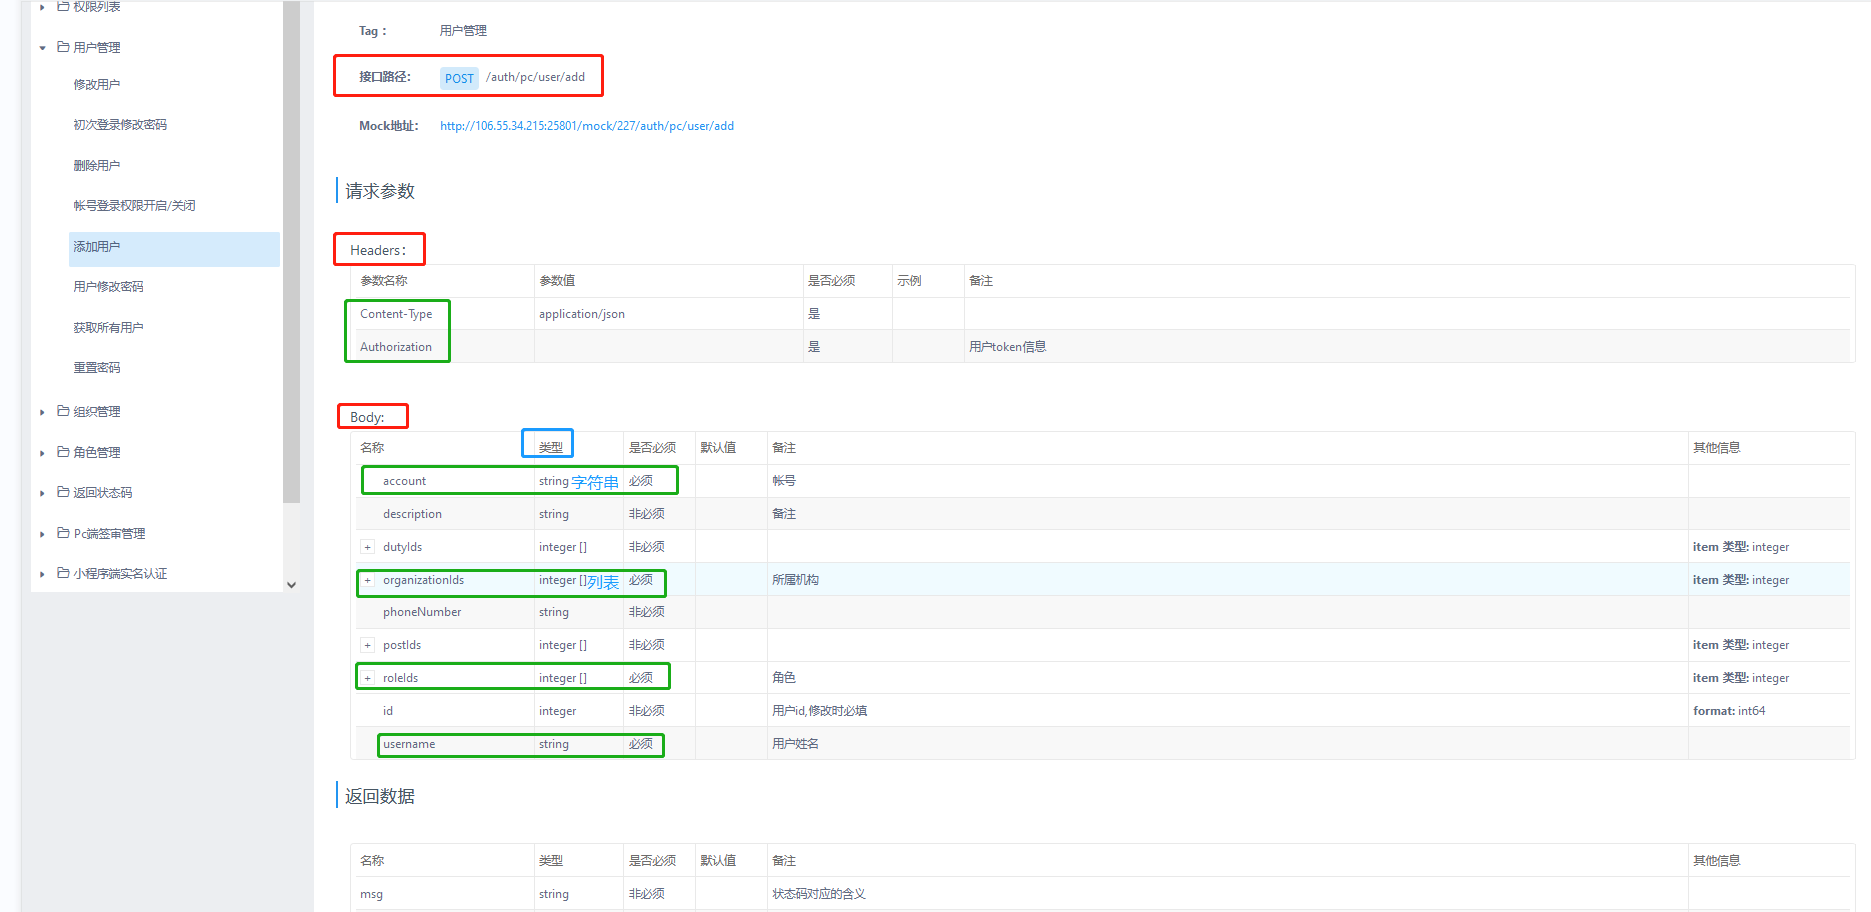Click the folder icon beside 组织管理
This screenshot has width=1871, height=912.
click(x=63, y=411)
